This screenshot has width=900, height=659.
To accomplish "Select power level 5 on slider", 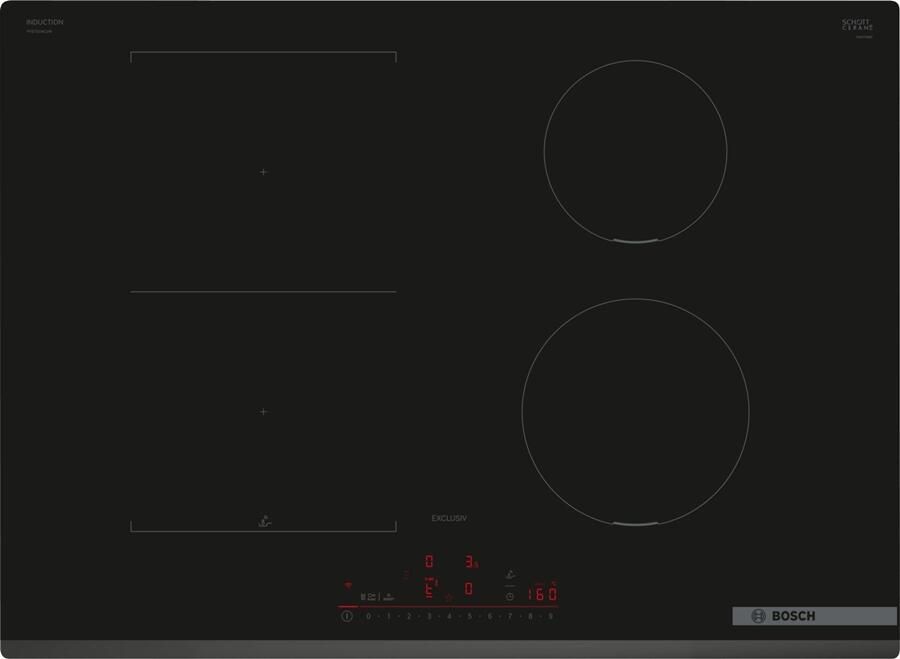I will [x=470, y=616].
